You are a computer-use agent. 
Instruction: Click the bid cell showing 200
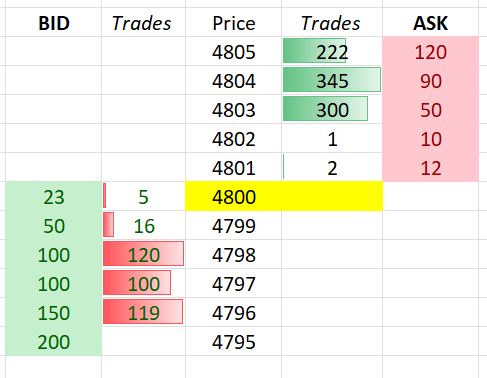coord(54,341)
